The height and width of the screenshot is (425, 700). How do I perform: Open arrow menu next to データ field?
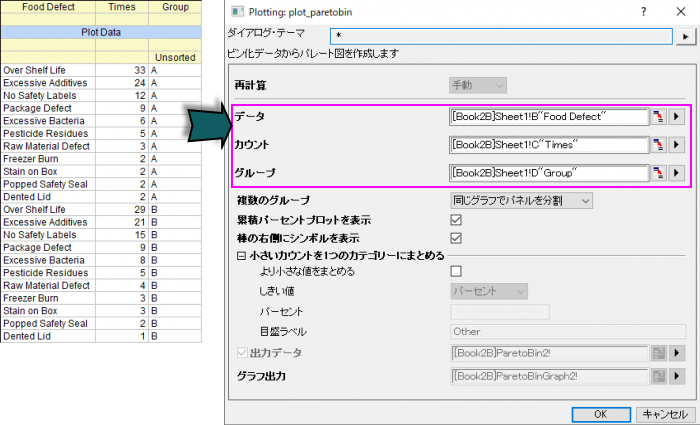point(676,117)
